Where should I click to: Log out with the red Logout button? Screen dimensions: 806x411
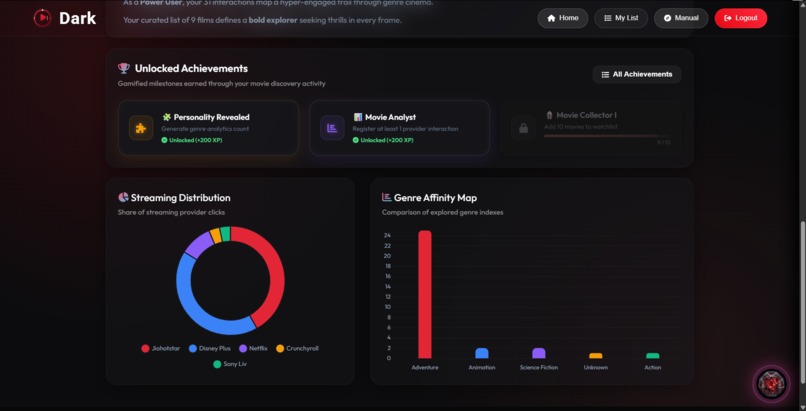point(741,18)
